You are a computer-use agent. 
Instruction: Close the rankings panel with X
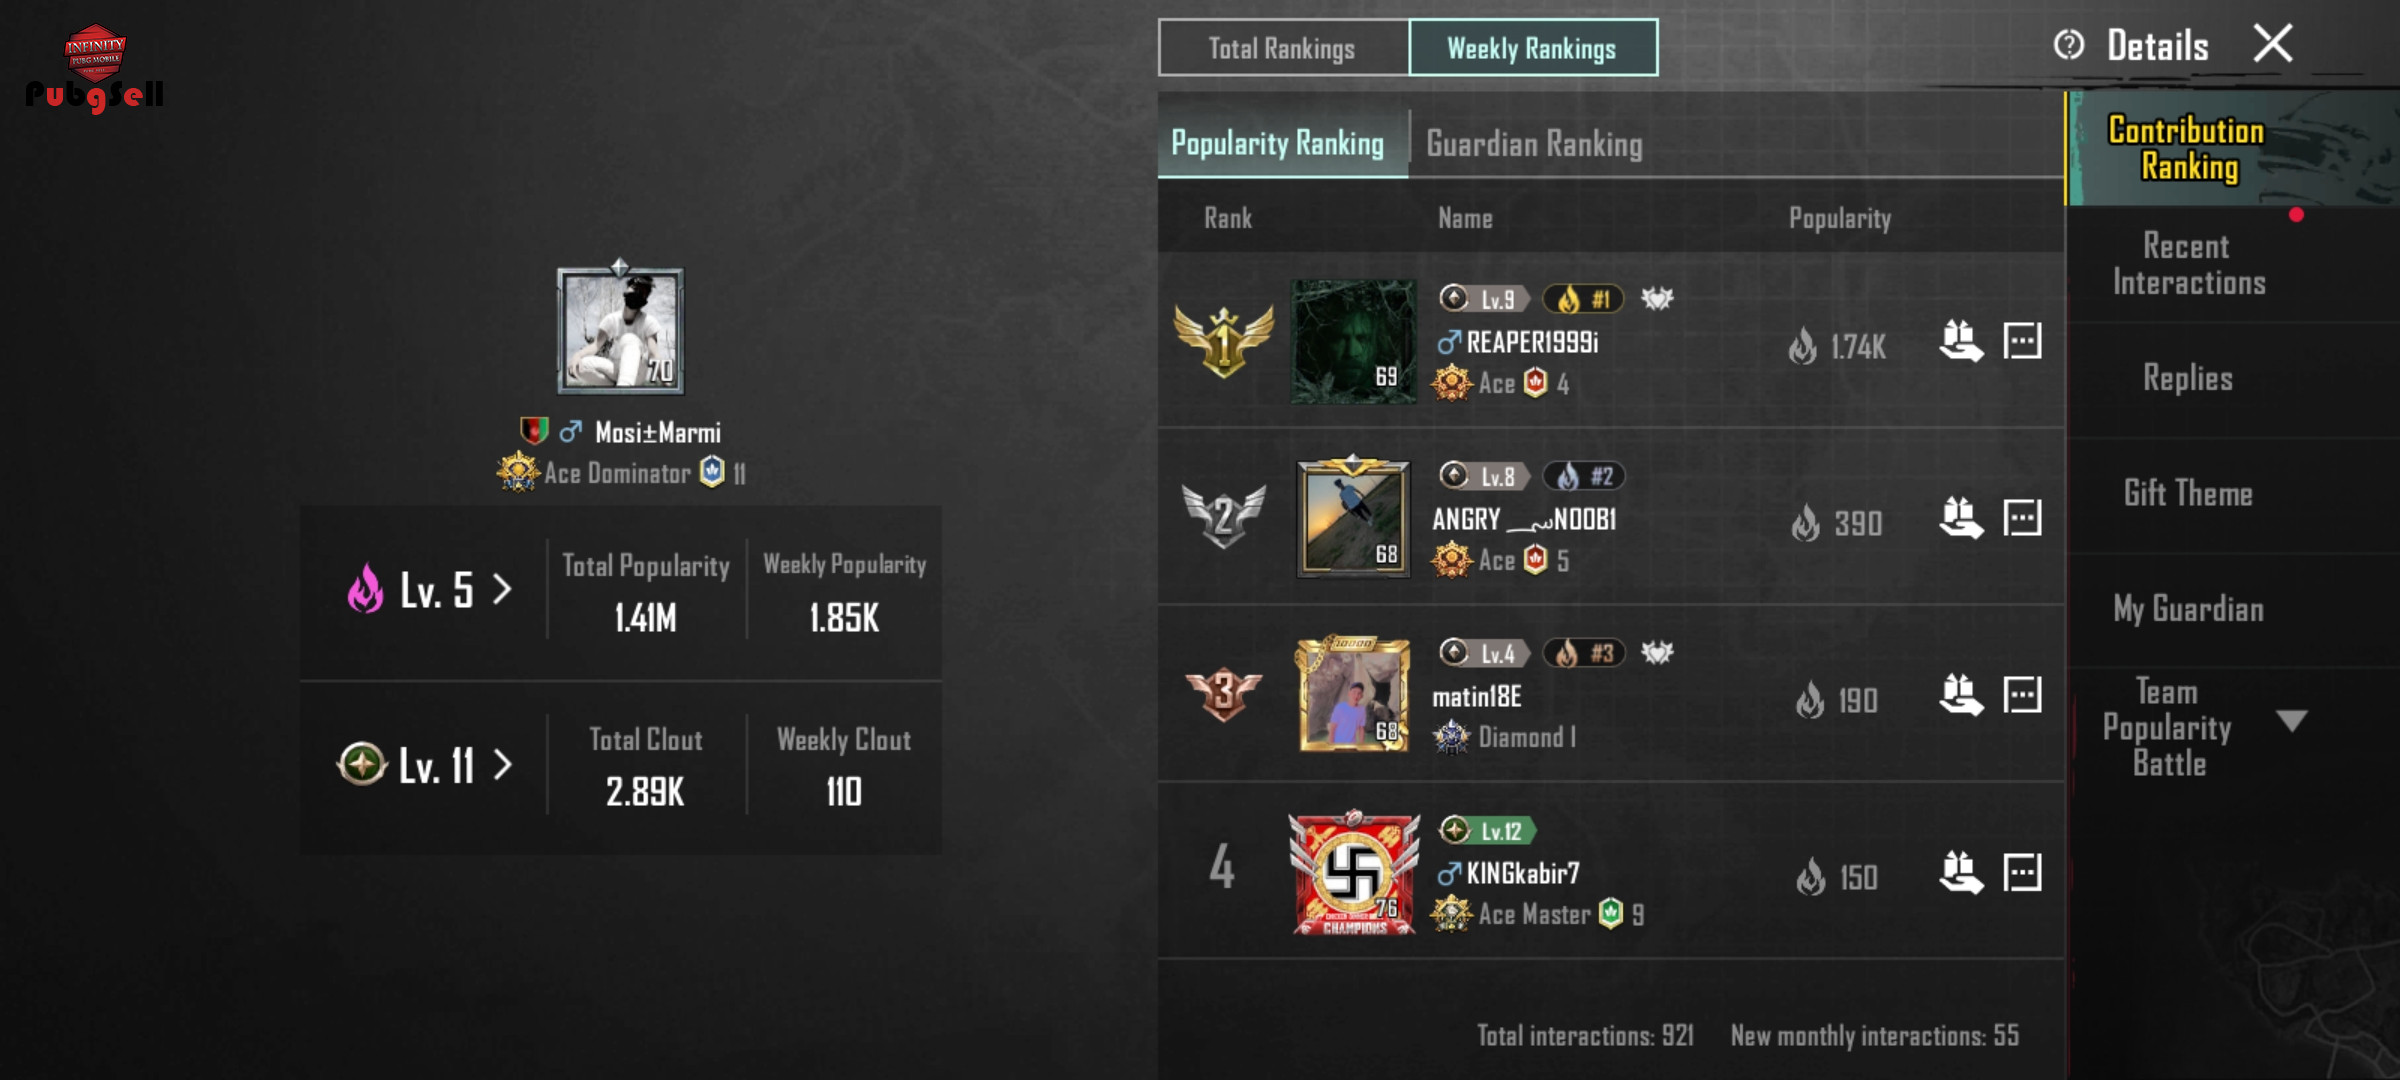2273,44
